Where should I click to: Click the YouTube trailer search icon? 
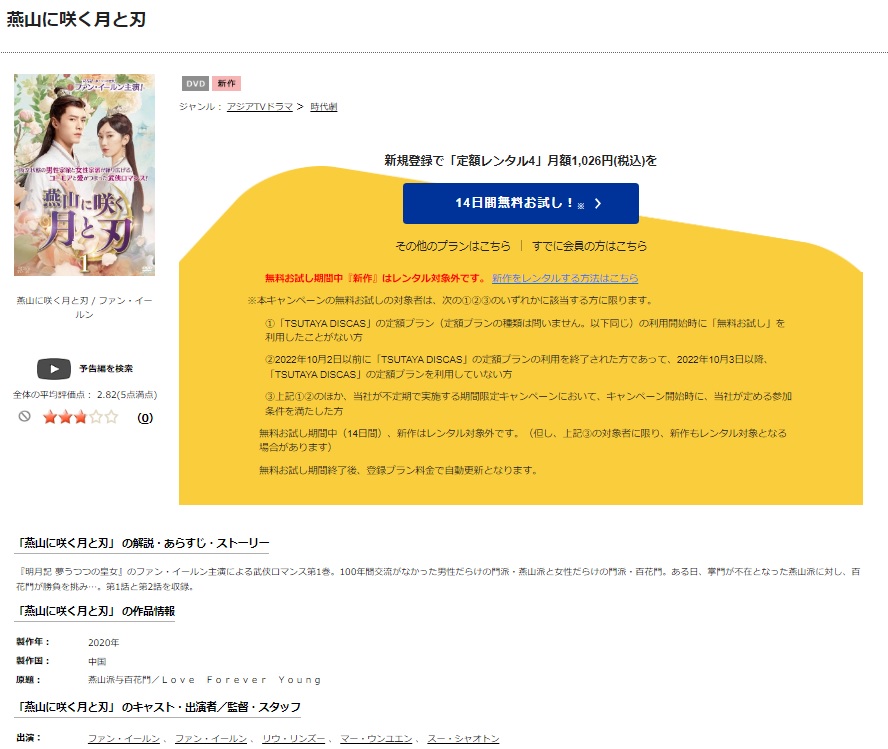(54, 369)
